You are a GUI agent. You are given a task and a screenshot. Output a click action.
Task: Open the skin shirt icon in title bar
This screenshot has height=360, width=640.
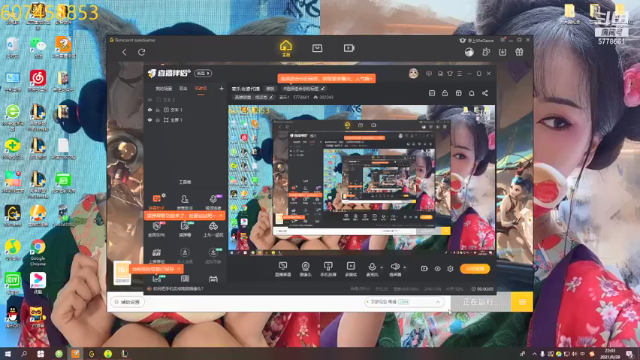pyautogui.click(x=450, y=73)
